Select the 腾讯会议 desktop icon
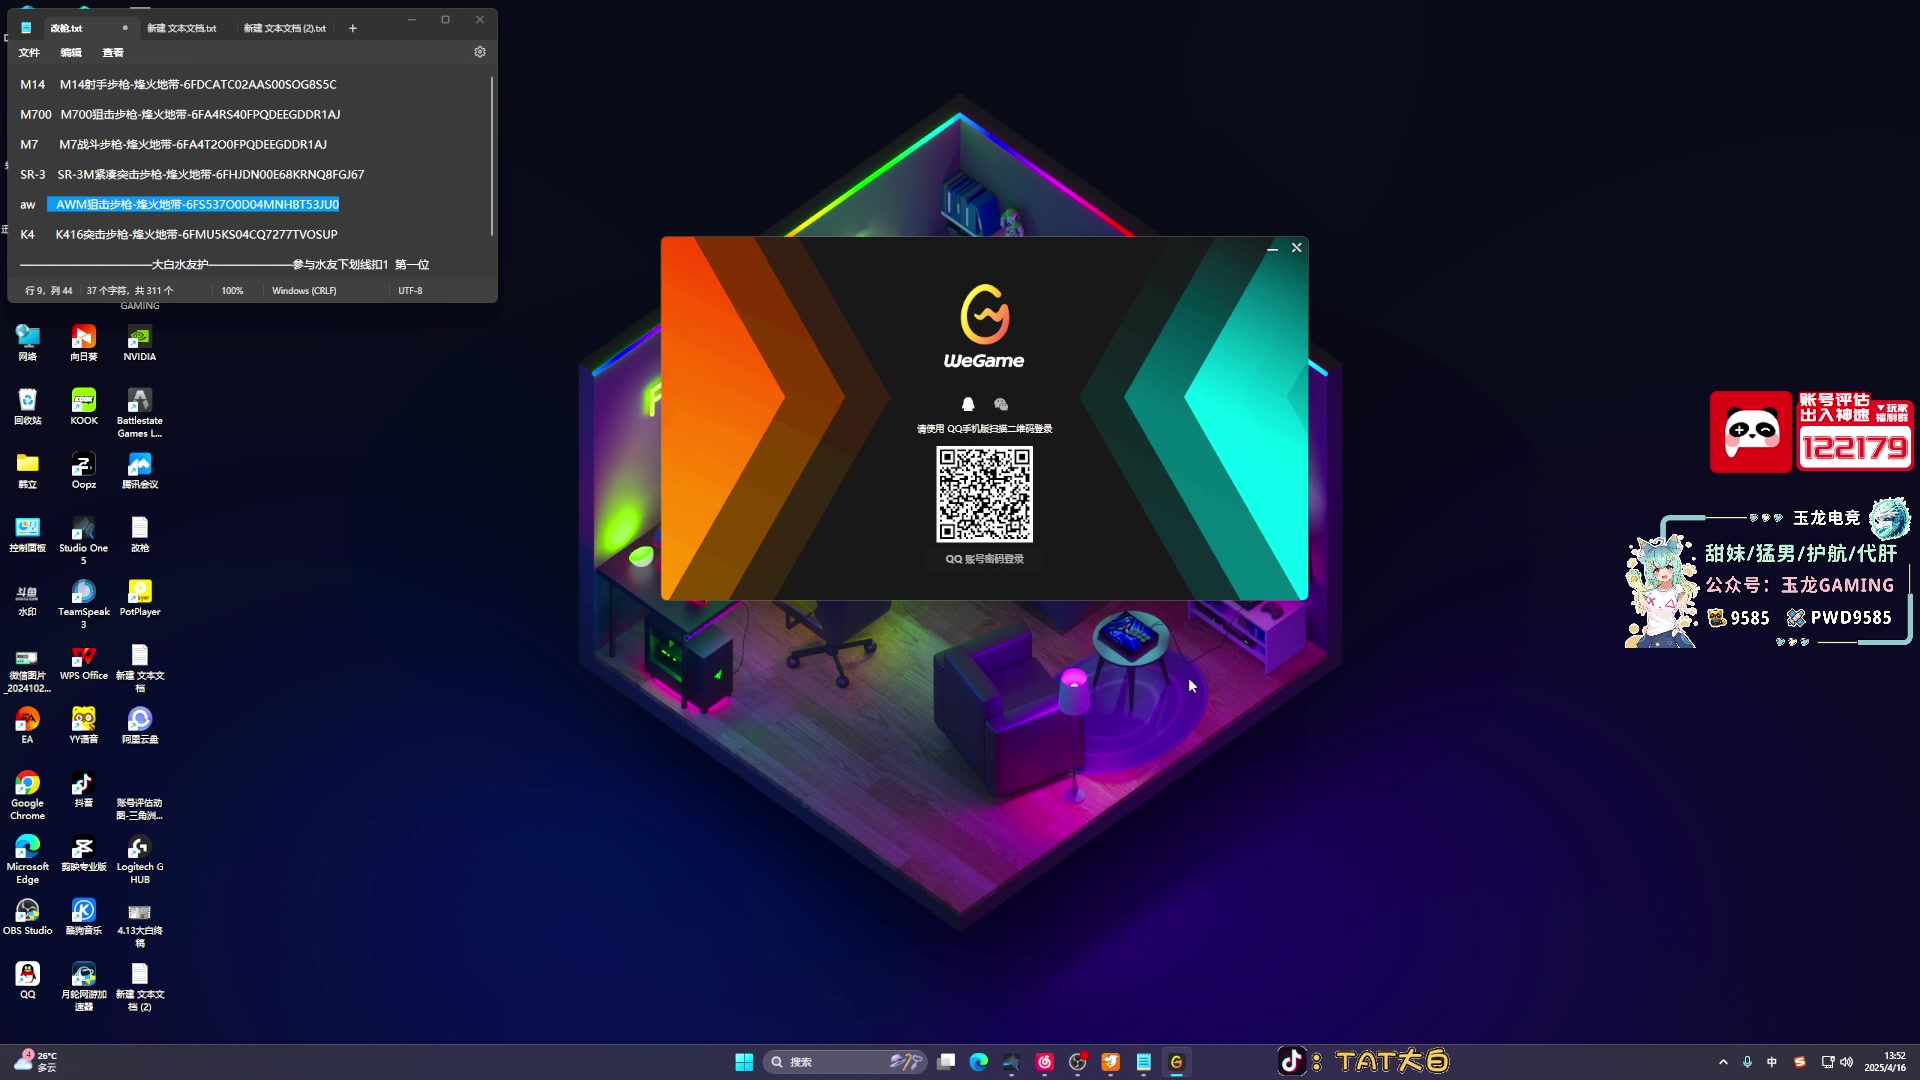The height and width of the screenshot is (1080, 1920). [140, 471]
